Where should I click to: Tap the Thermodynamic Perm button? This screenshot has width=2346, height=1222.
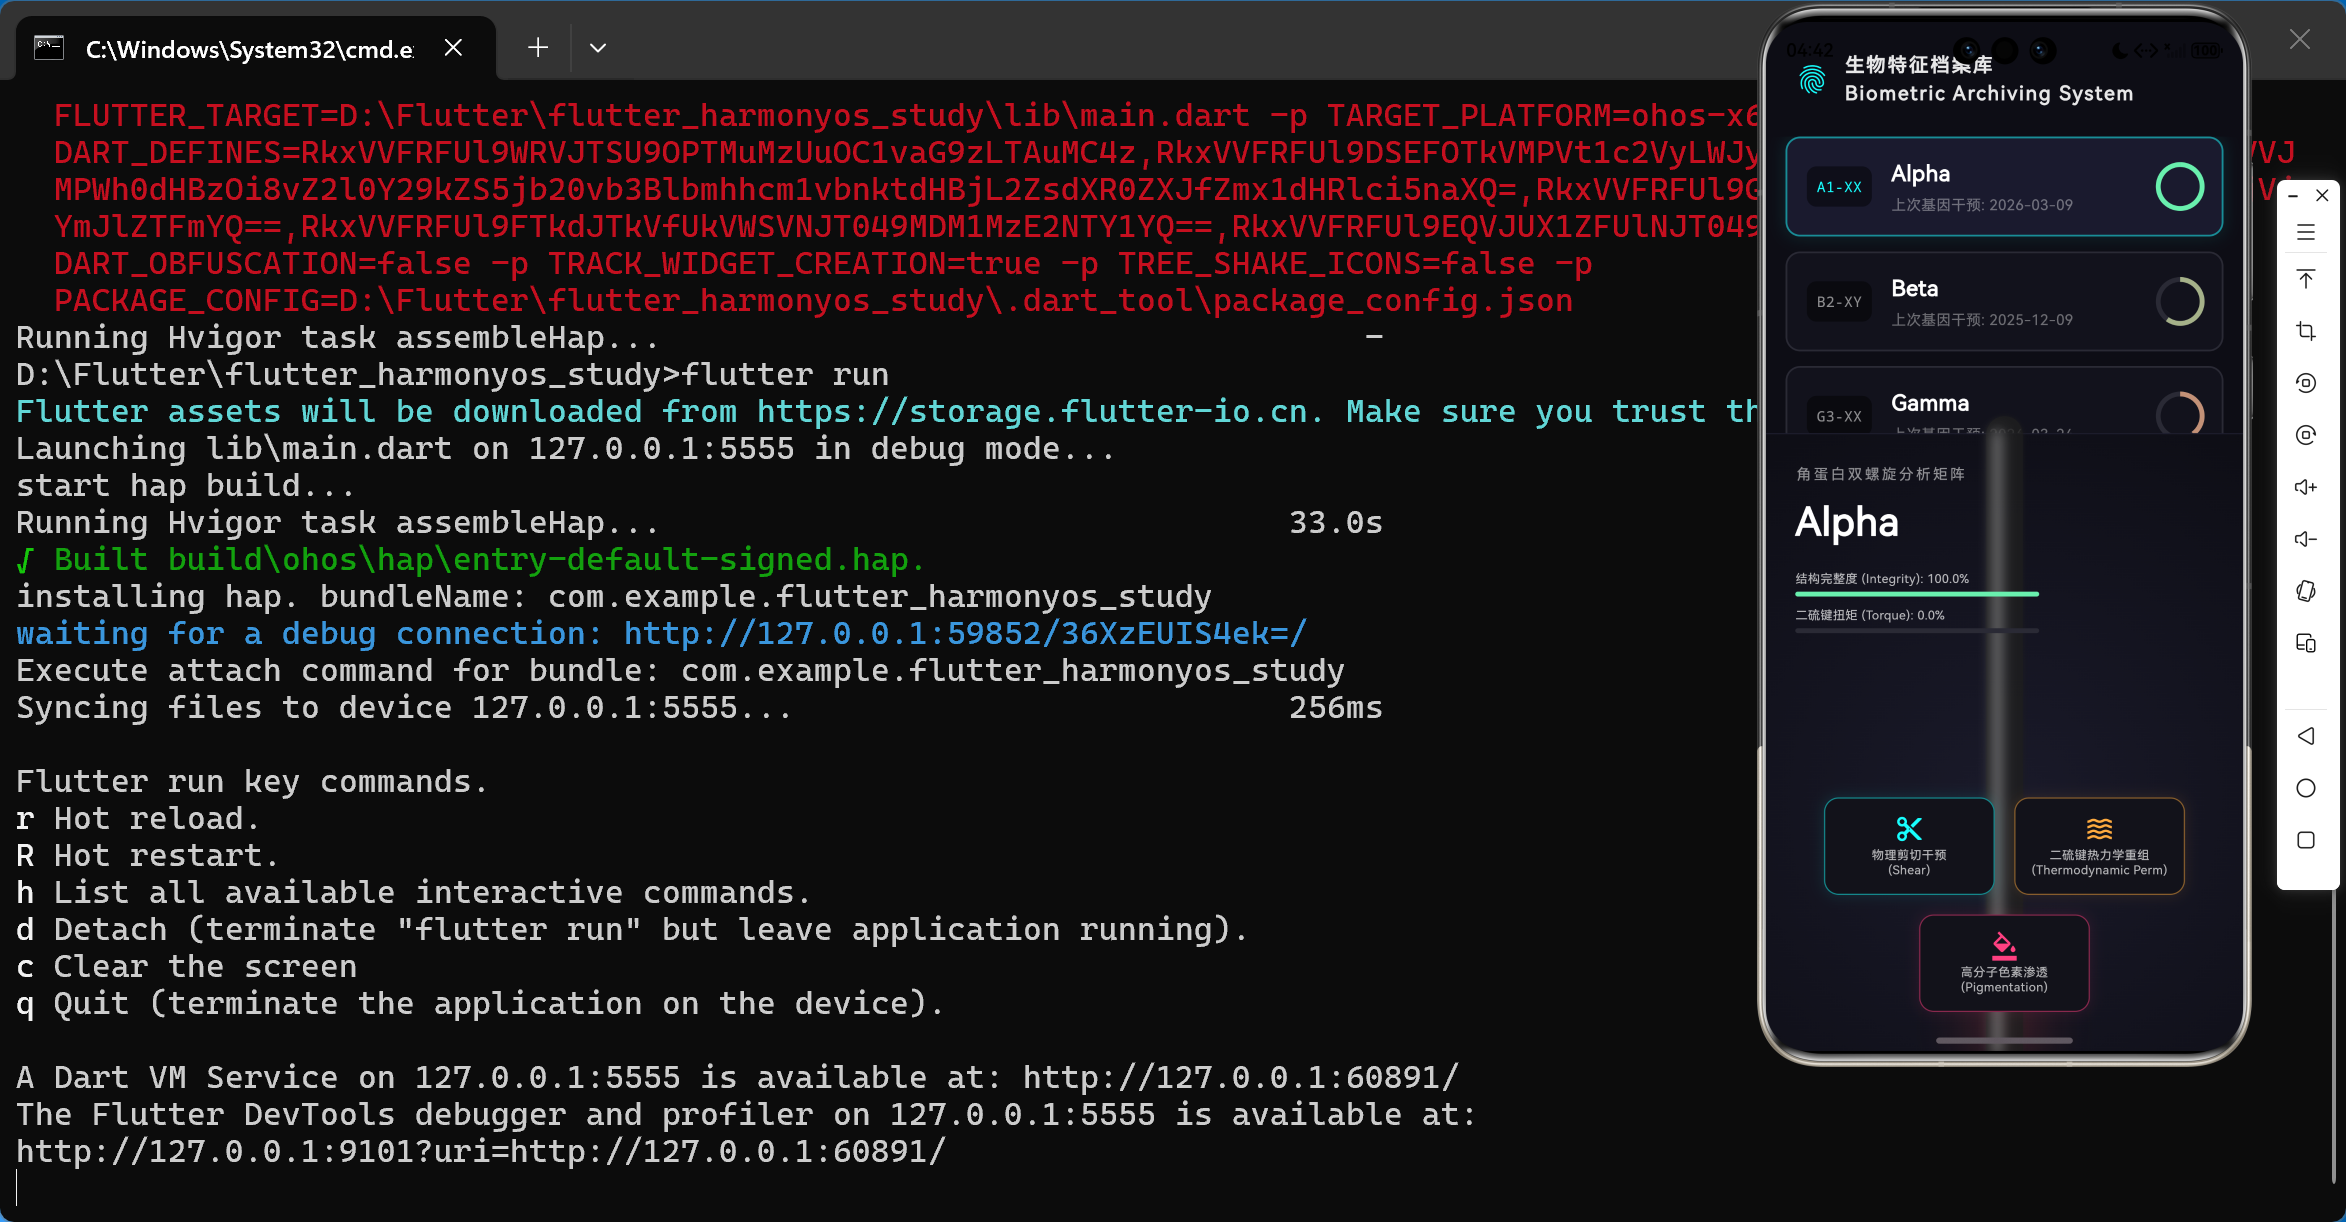(2098, 845)
